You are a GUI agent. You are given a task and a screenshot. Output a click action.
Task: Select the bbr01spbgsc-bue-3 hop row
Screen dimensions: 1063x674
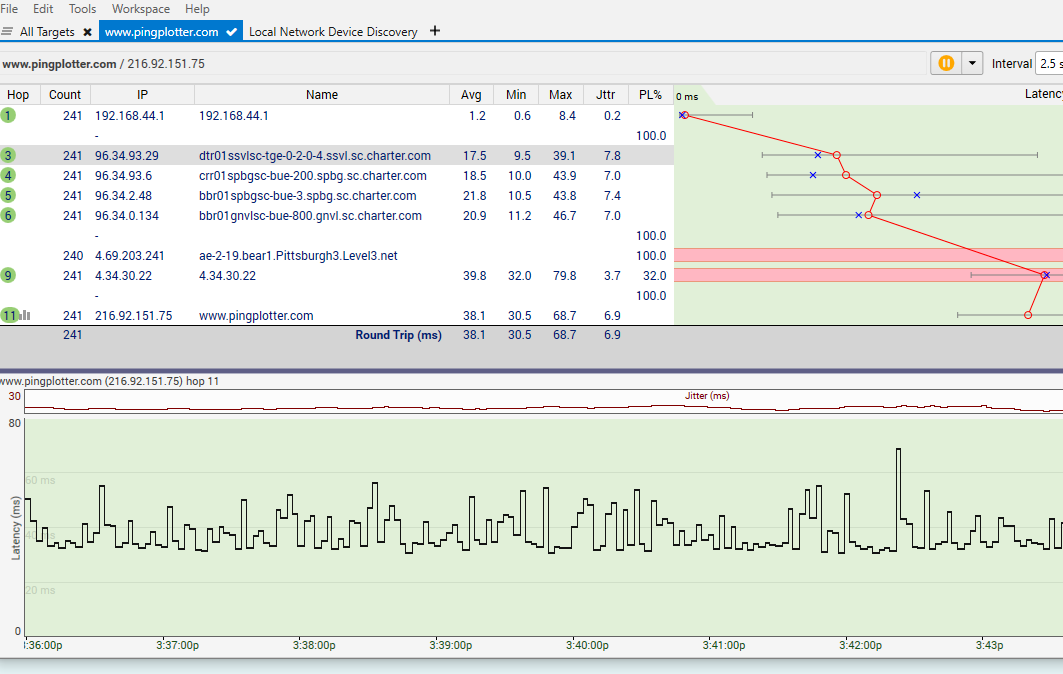point(307,195)
